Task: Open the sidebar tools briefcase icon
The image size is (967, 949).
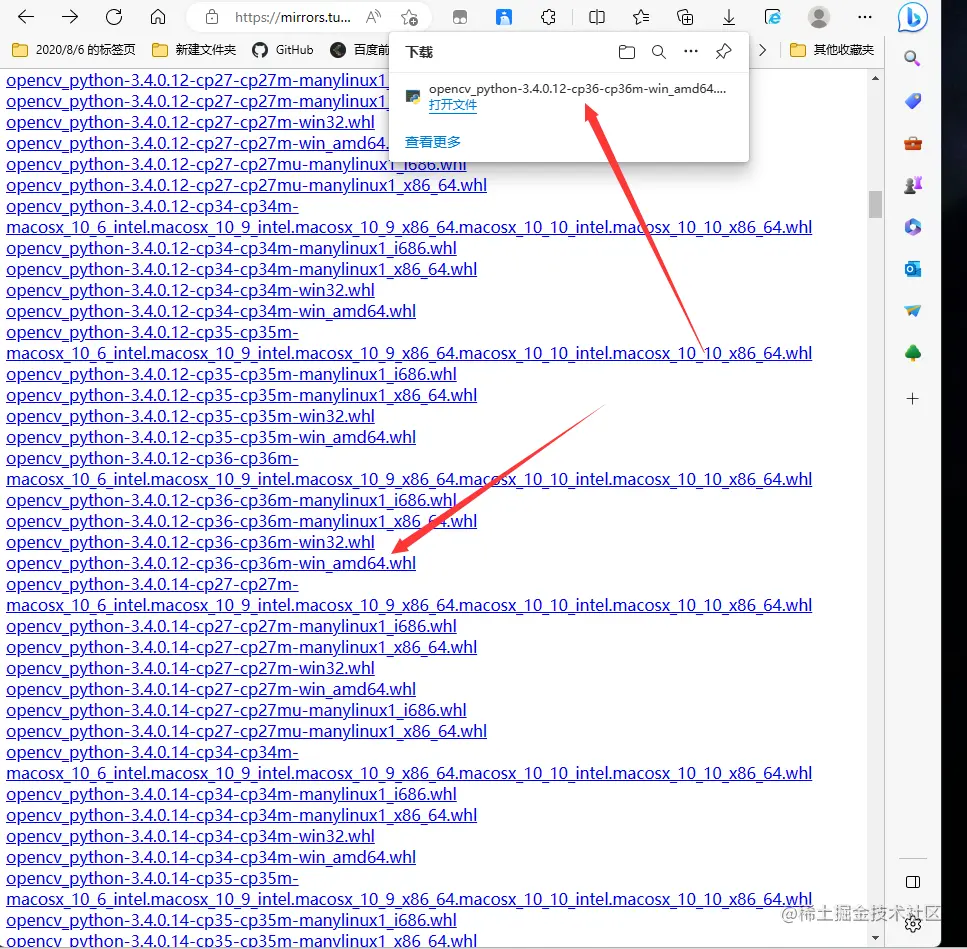Action: tap(913, 144)
